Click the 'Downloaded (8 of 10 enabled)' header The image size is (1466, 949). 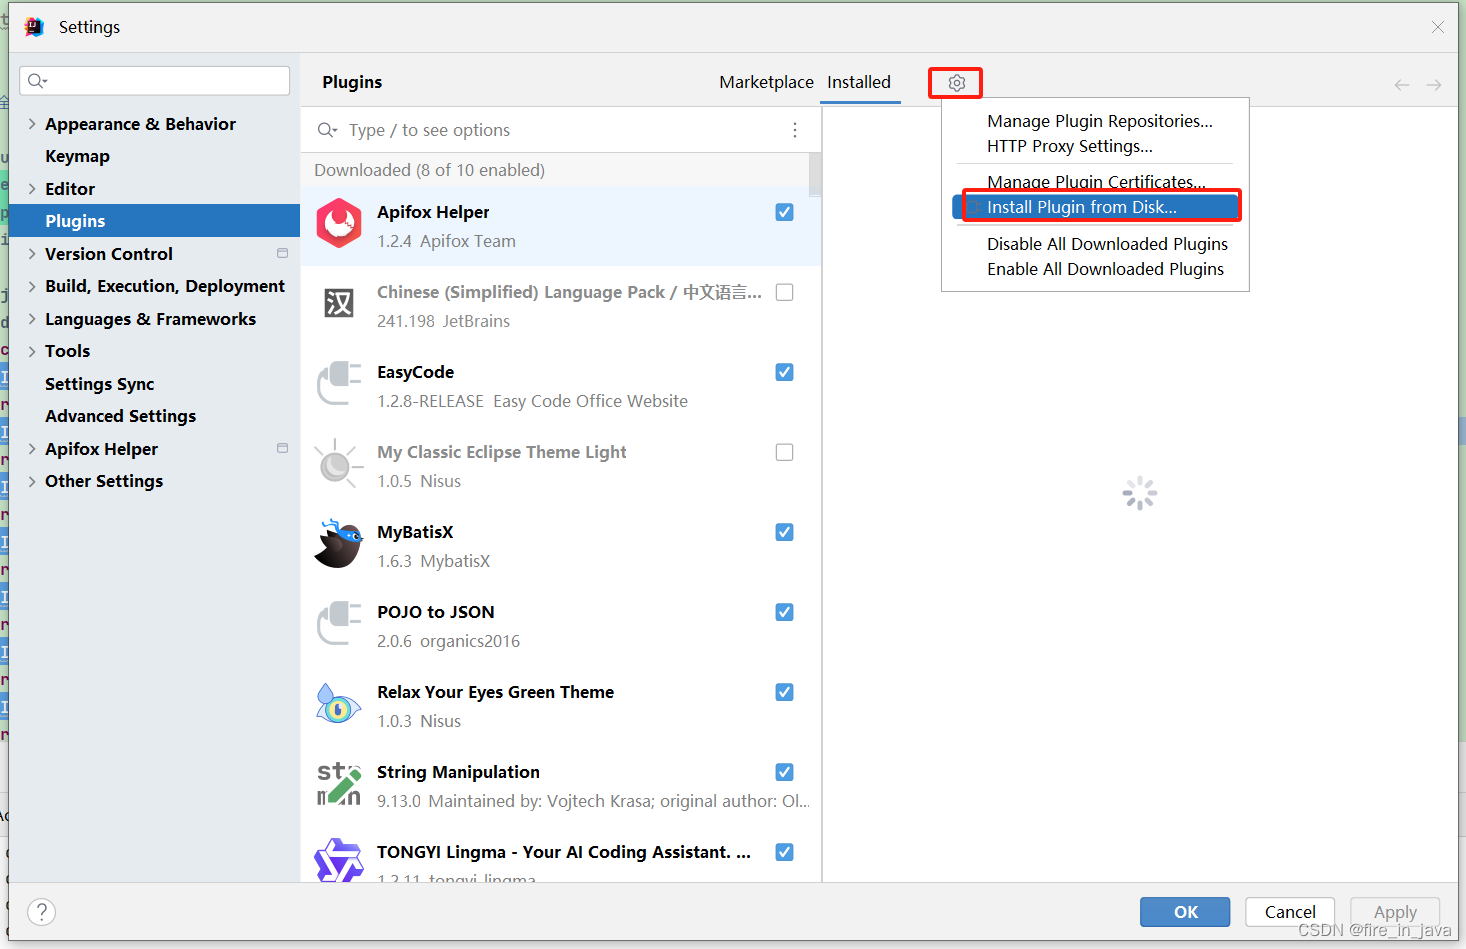[x=429, y=170]
